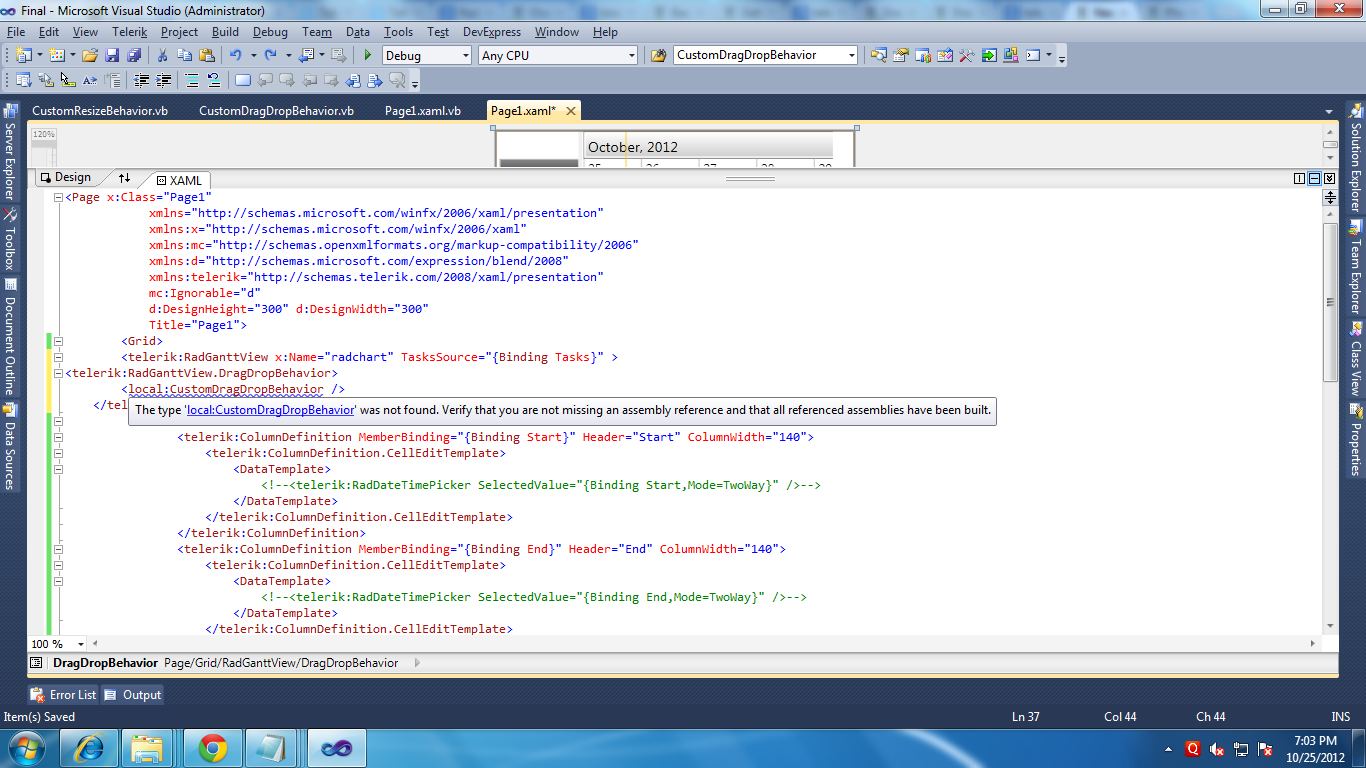Open the Error List panel
This screenshot has width=1366, height=768.
(64, 695)
